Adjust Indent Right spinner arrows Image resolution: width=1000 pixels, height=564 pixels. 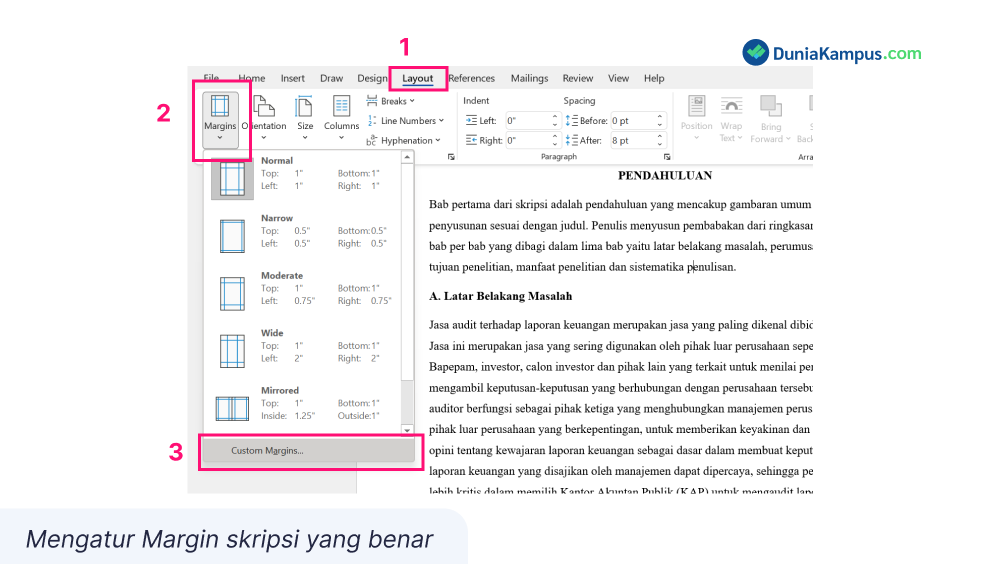pos(555,140)
